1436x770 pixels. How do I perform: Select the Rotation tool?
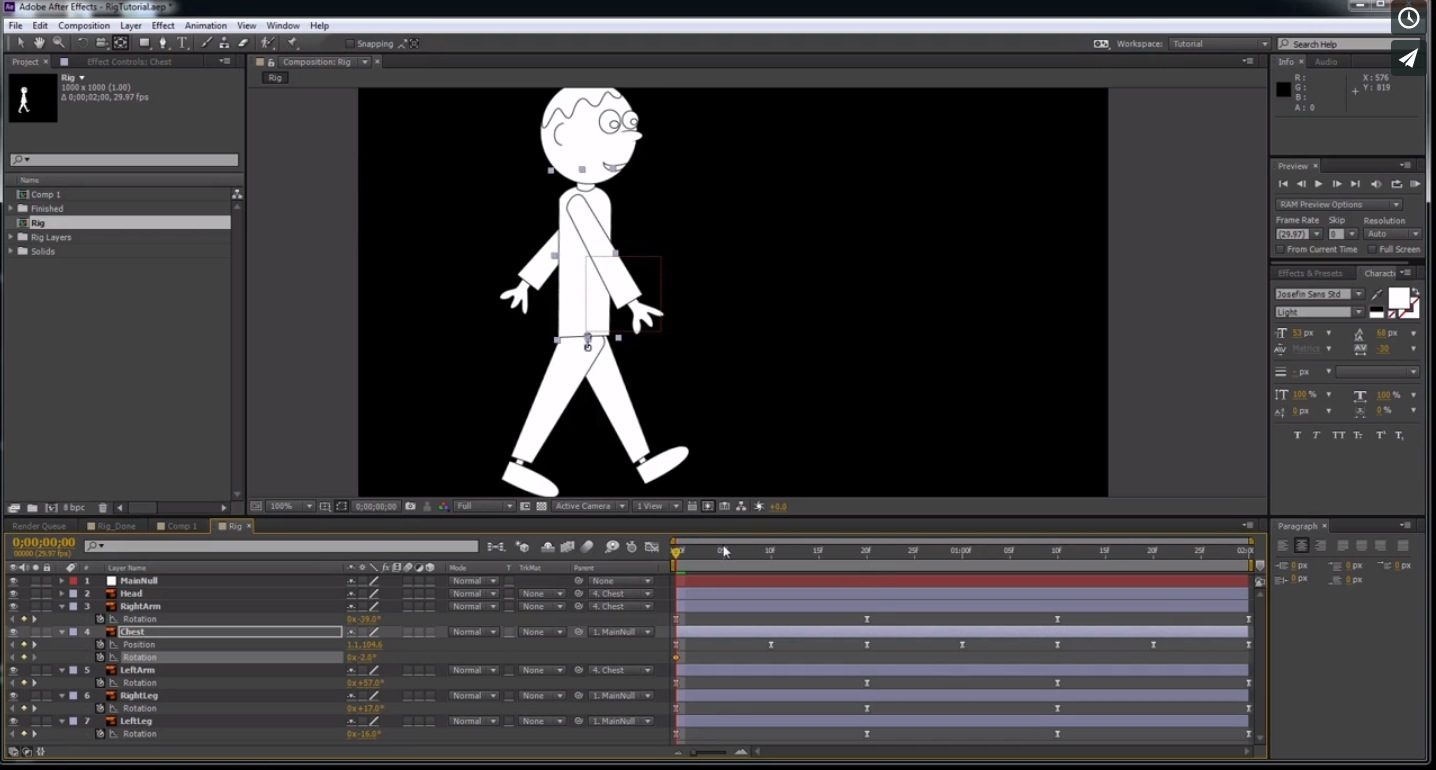pos(83,43)
